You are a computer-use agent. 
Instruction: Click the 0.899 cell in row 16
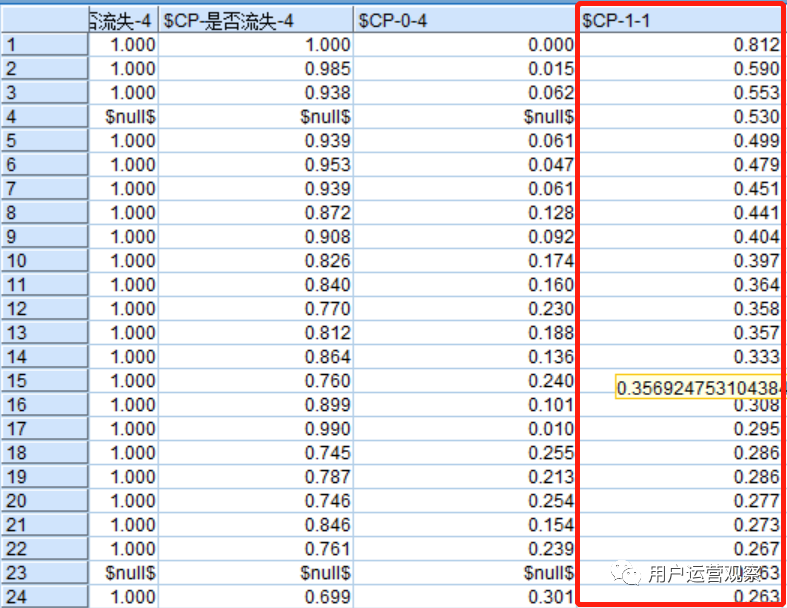coord(256,405)
